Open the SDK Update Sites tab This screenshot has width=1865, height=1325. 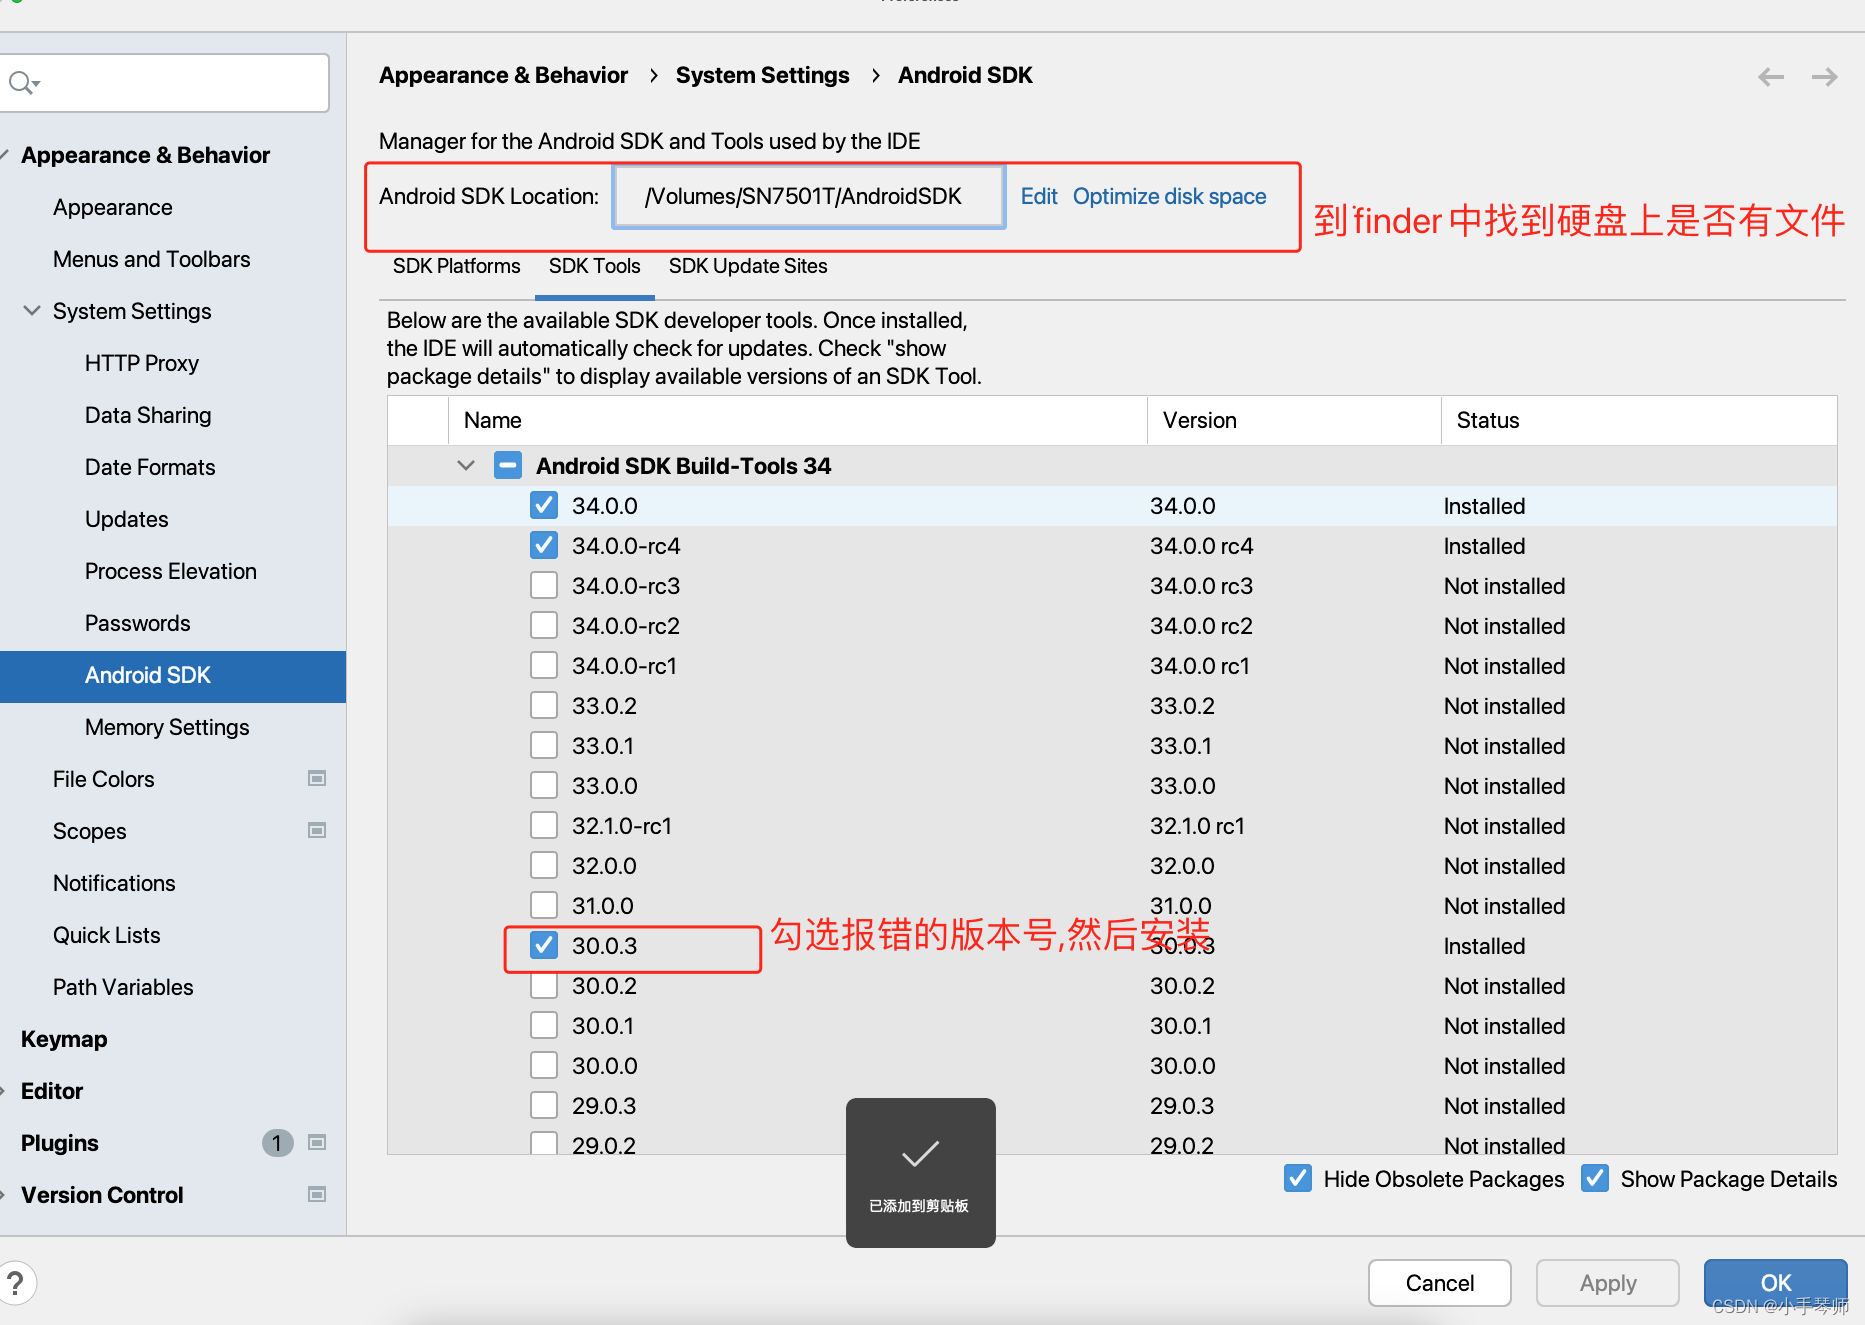click(748, 266)
